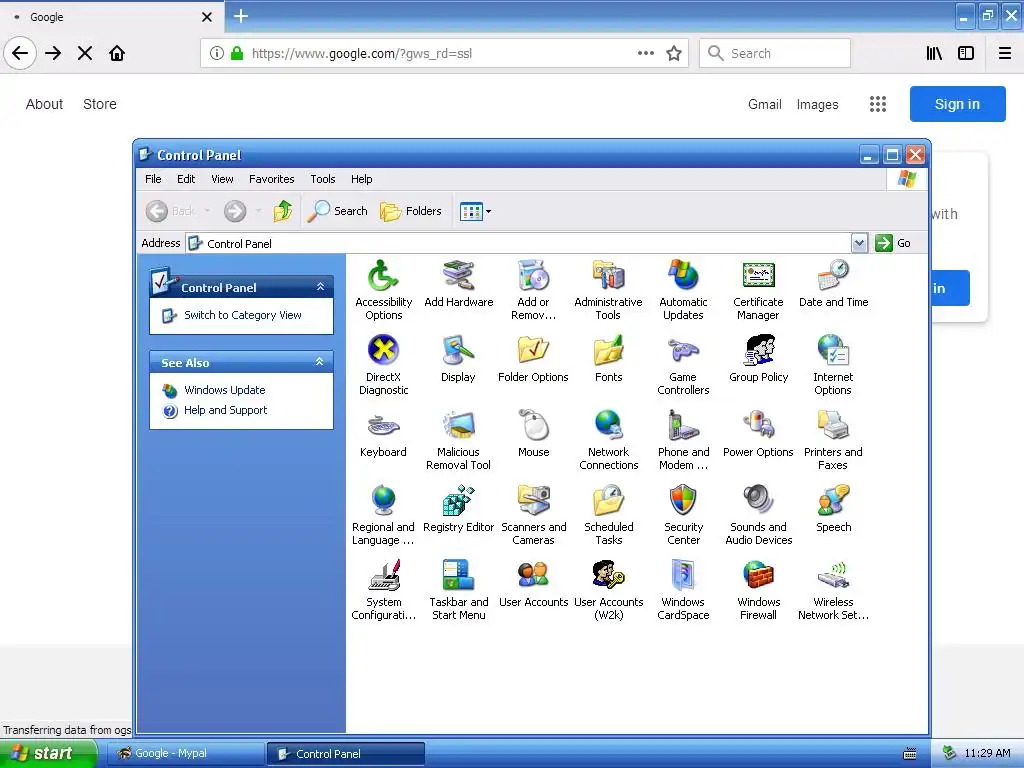Screen dimensions: 1024x768
Task: Open Add or Remove Programs icon
Action: point(534,290)
